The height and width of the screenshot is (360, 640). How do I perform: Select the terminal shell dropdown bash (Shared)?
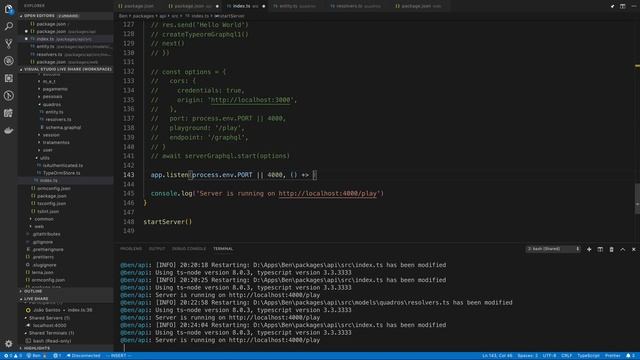pyautogui.click(x=553, y=249)
